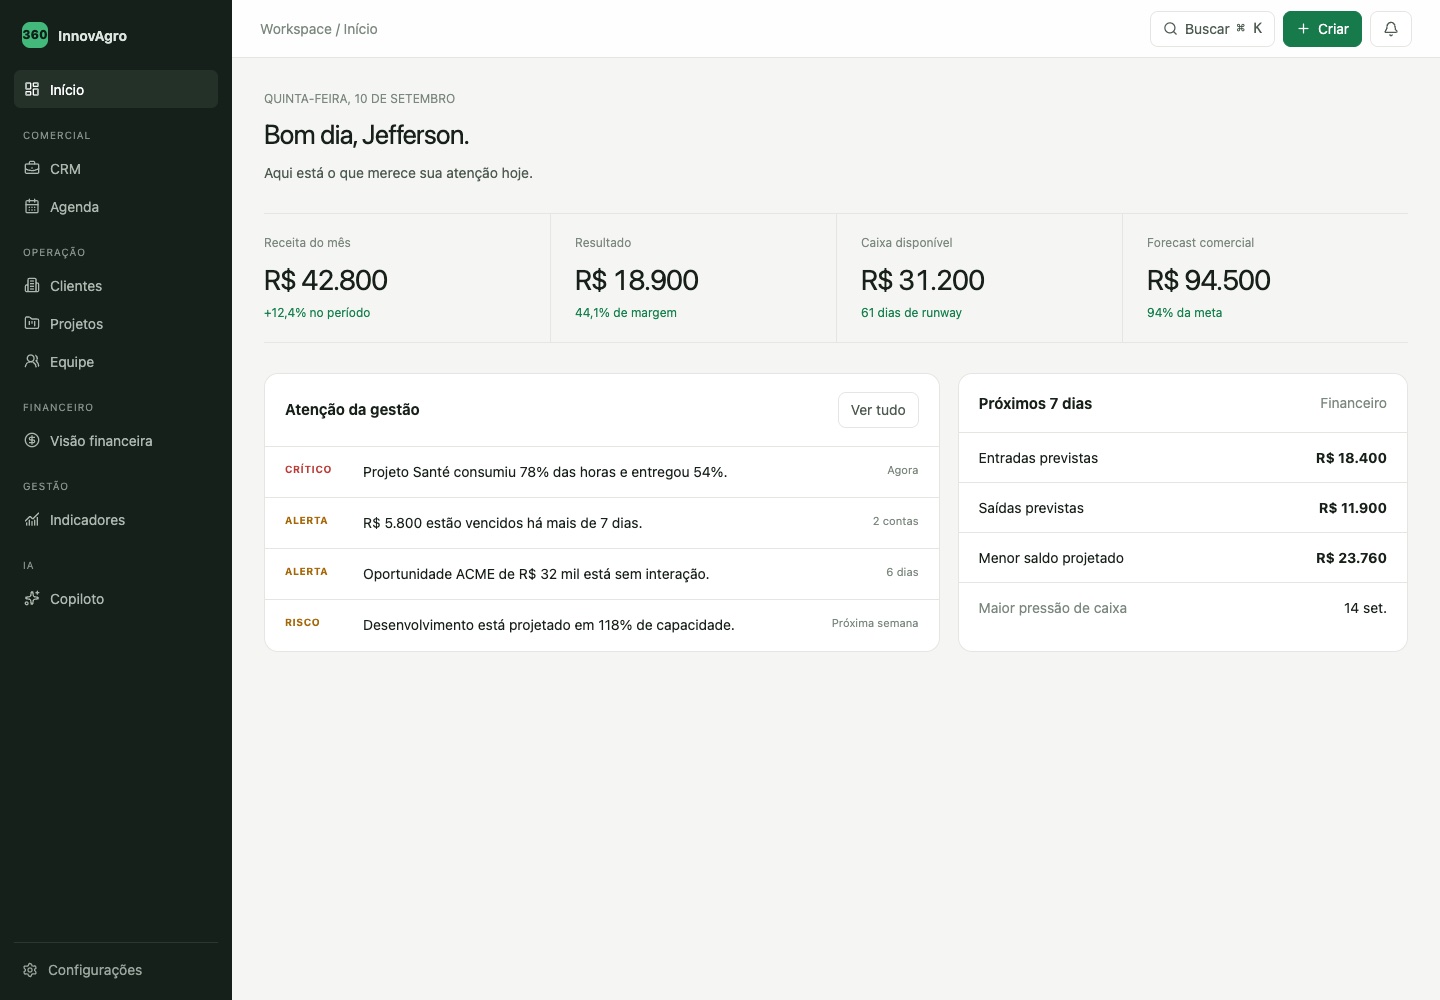Click the Configurações gear icon
This screenshot has height=1000, width=1440.
(x=30, y=970)
